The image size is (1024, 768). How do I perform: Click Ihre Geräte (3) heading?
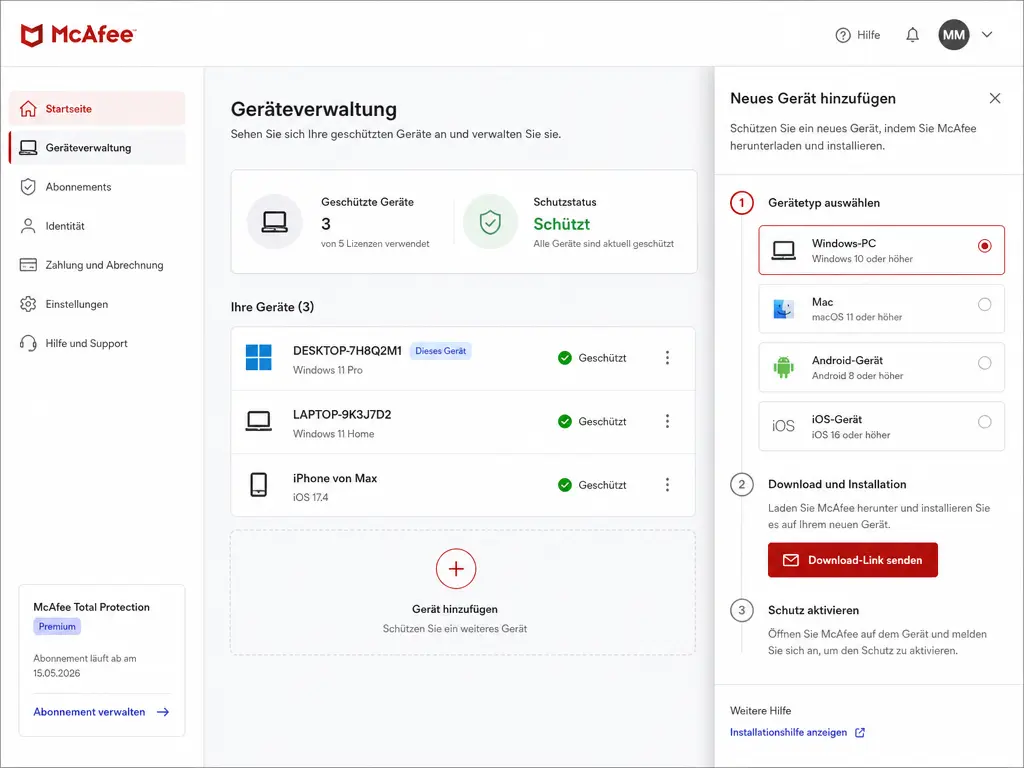tap(272, 307)
